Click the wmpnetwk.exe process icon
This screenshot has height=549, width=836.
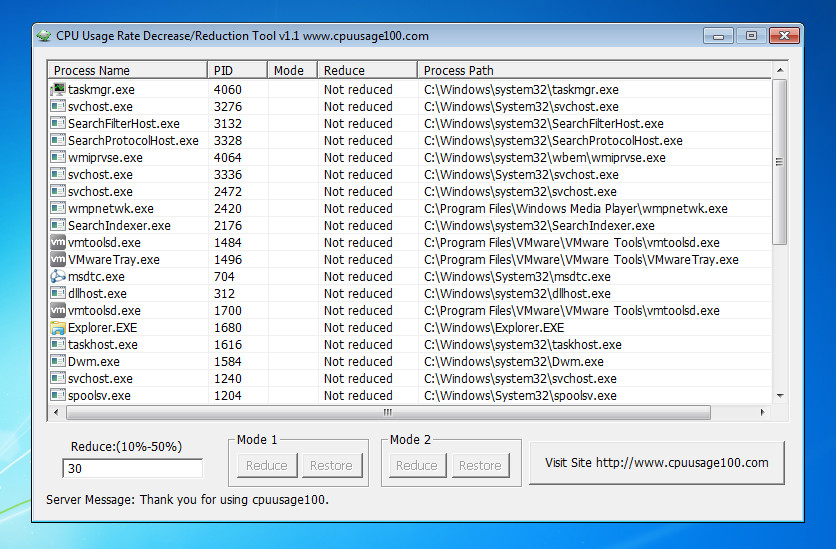(58, 208)
